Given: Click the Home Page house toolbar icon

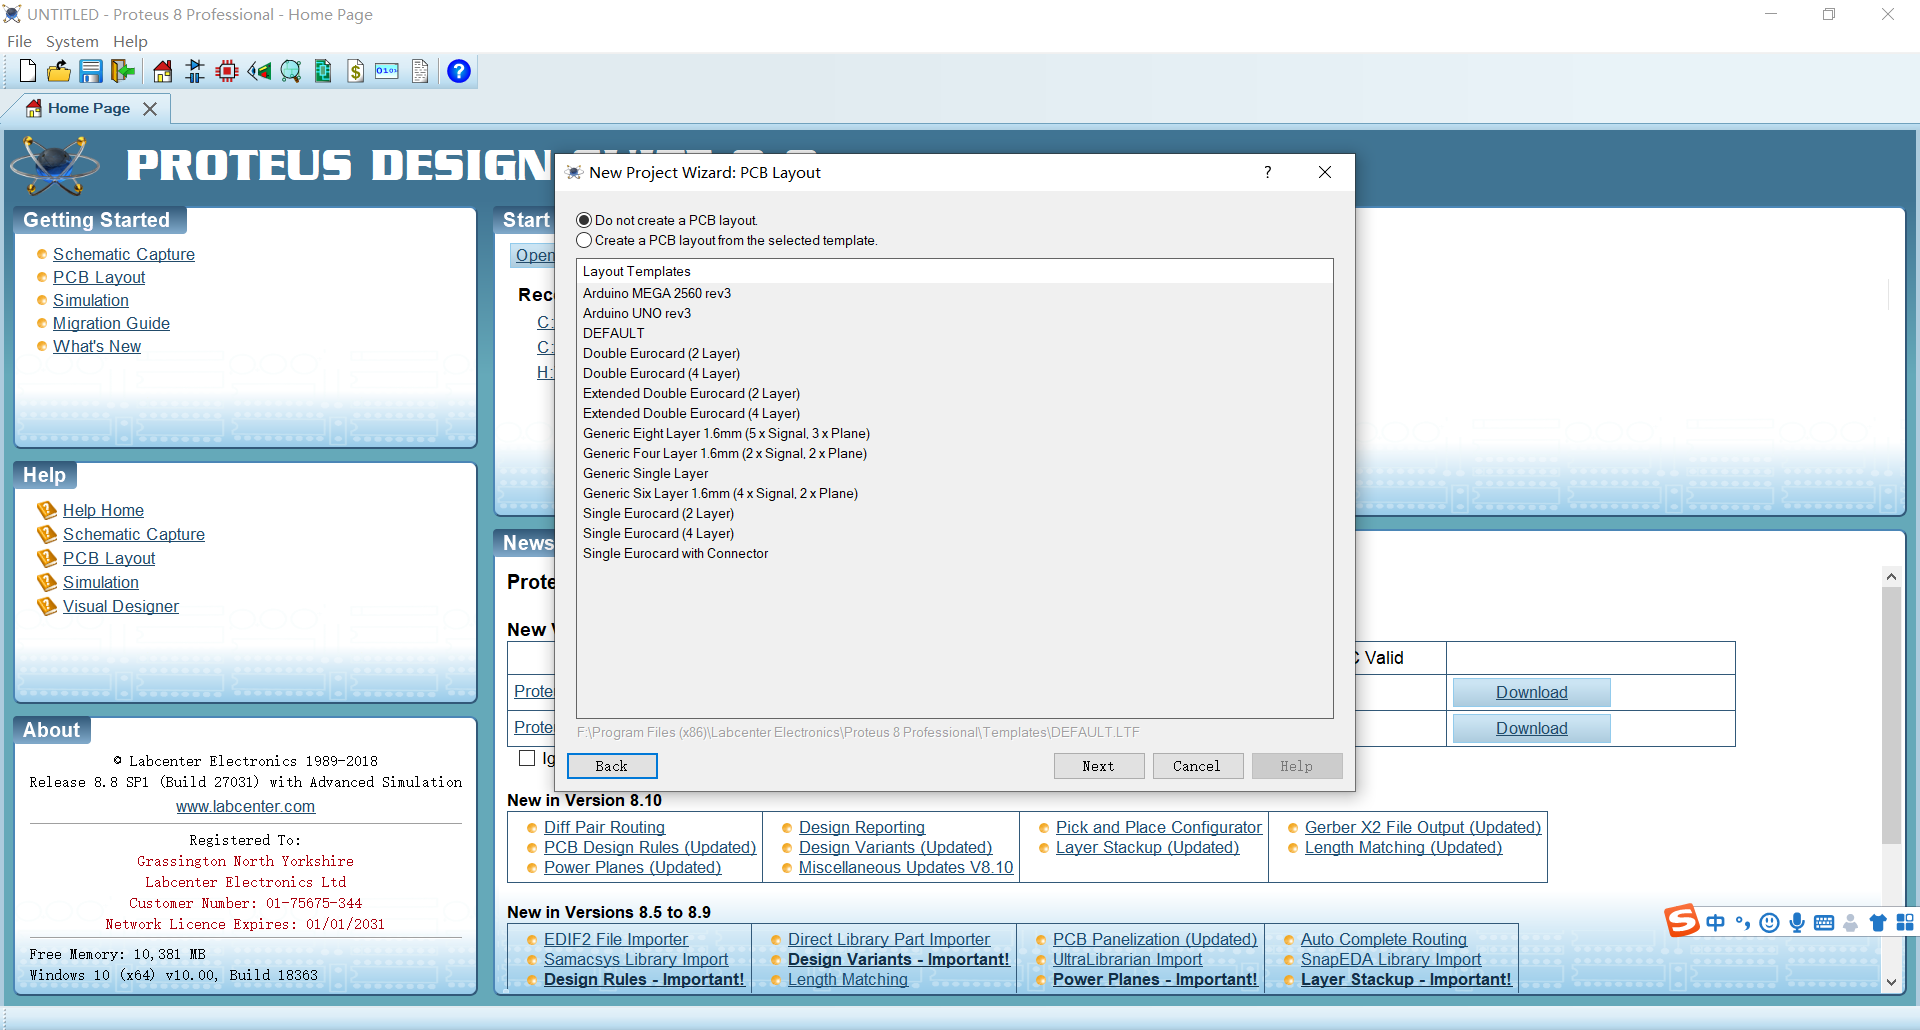Looking at the screenshot, I should (x=163, y=71).
